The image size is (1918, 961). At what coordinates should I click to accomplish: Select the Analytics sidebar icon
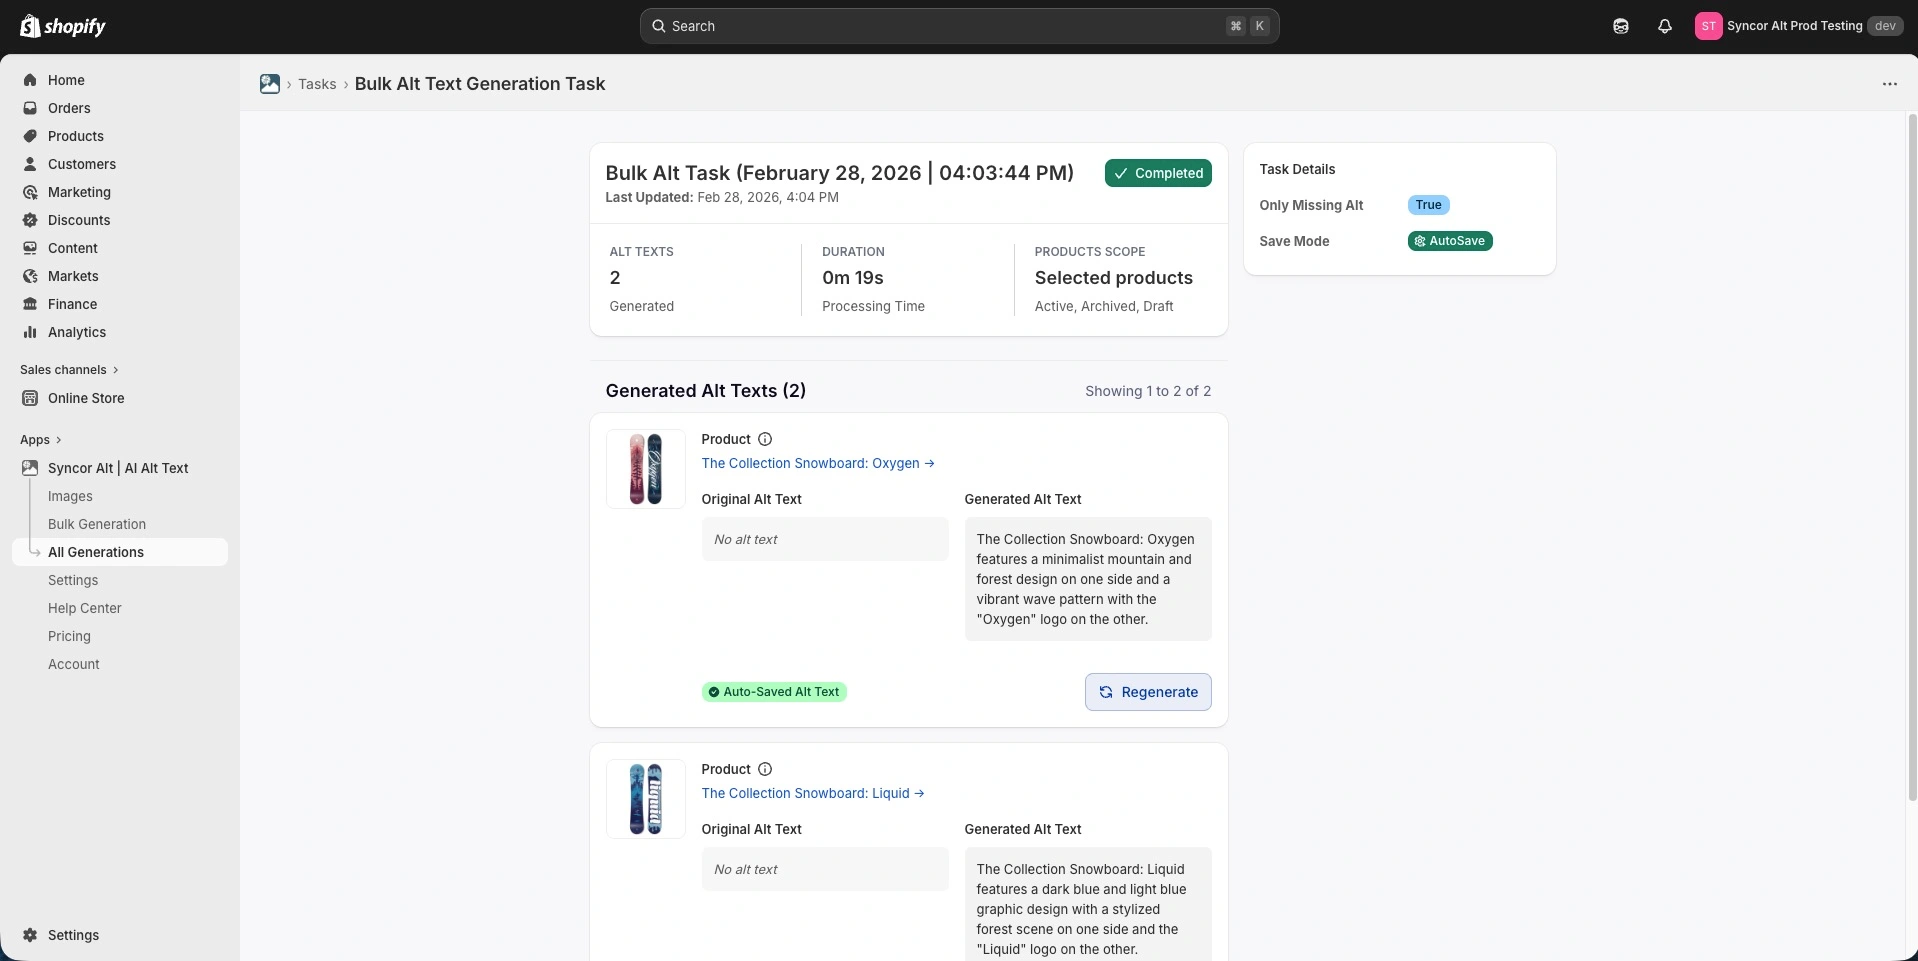click(x=30, y=332)
